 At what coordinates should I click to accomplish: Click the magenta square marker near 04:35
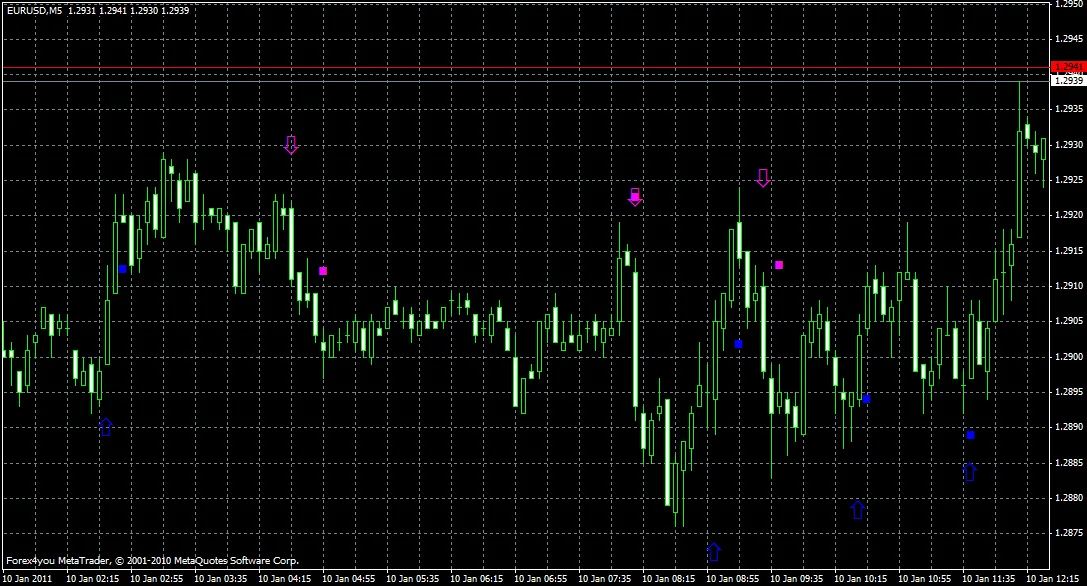point(323,270)
